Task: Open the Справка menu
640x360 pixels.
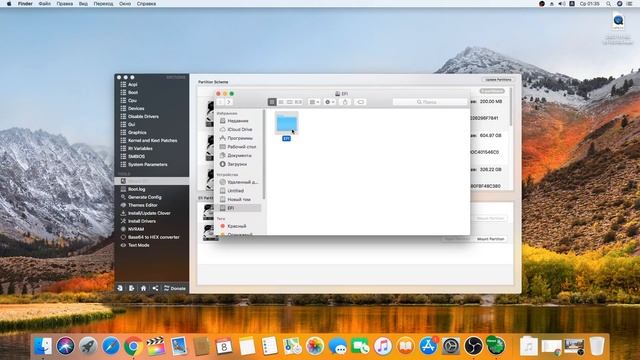Action: pos(146,4)
